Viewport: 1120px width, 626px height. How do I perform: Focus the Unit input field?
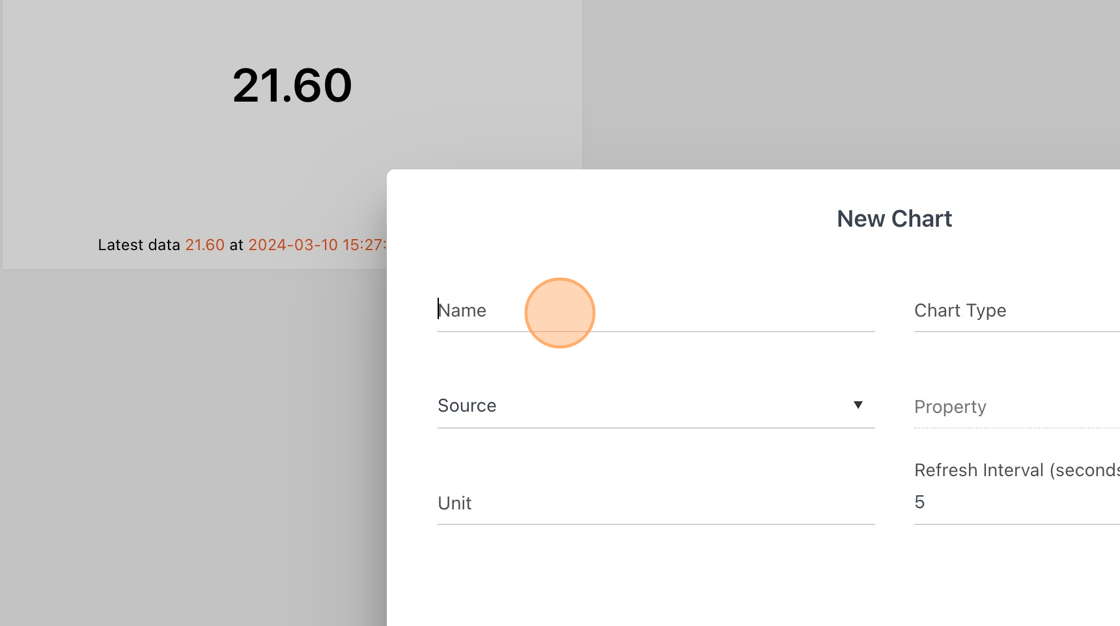(x=656, y=502)
